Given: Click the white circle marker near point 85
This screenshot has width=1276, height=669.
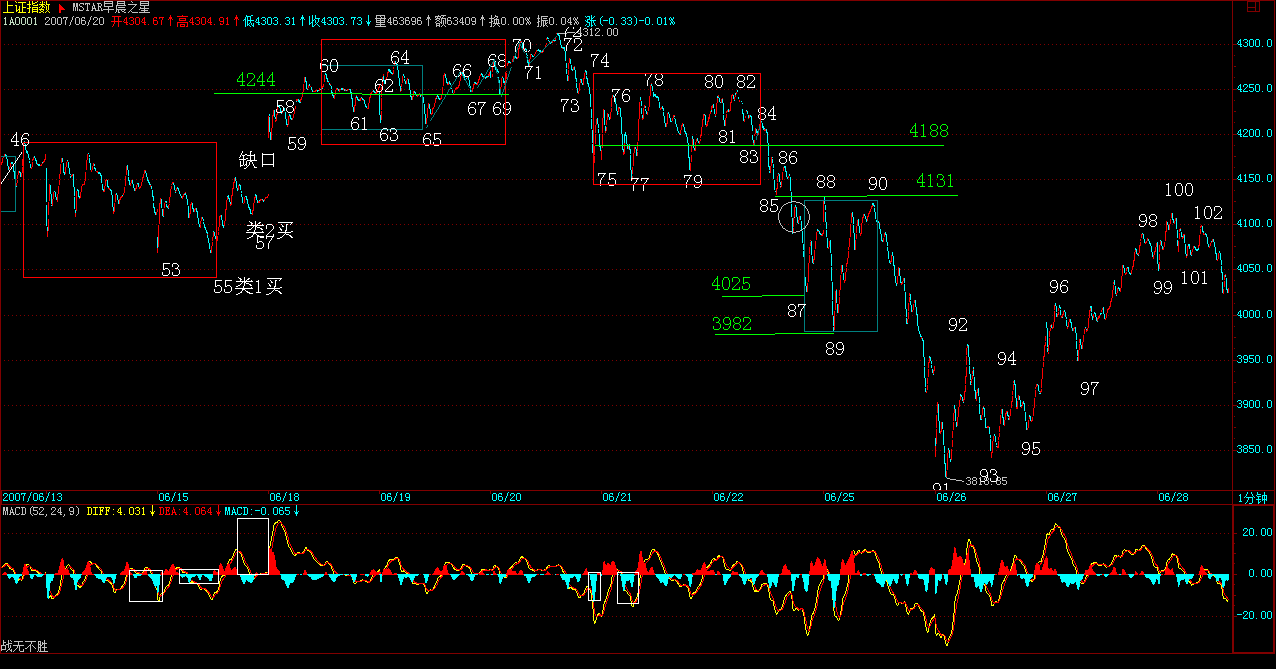Looking at the screenshot, I should coord(795,216).
